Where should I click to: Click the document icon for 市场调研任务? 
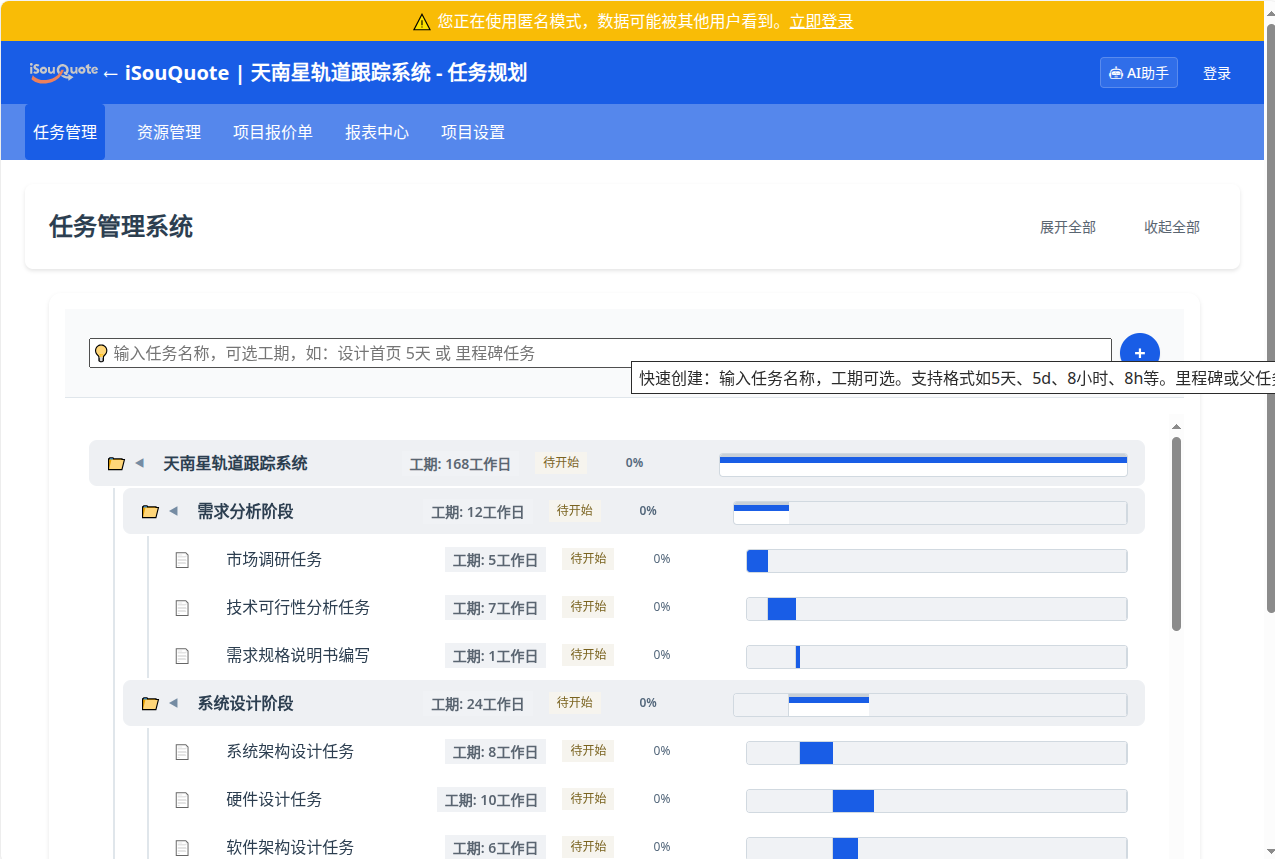[x=182, y=560]
